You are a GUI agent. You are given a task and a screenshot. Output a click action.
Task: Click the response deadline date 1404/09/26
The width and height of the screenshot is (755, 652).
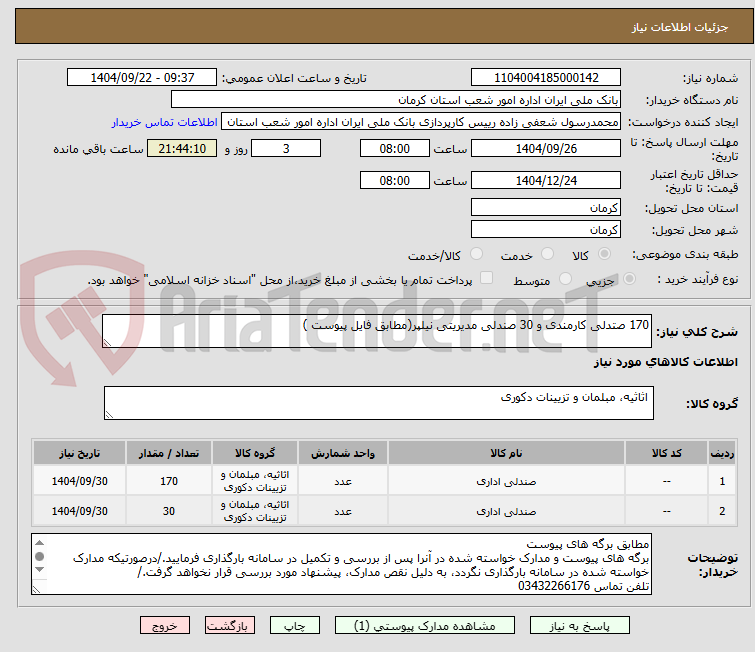[546, 148]
